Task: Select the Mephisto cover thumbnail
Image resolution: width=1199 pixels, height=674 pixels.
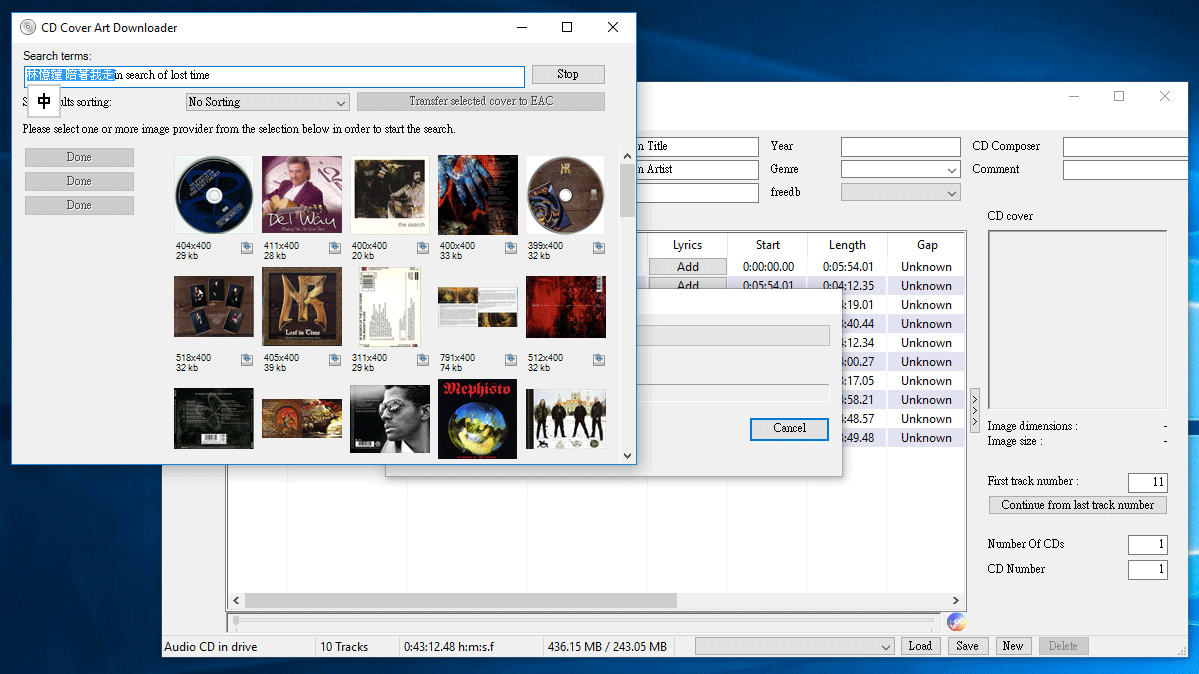Action: point(478,418)
